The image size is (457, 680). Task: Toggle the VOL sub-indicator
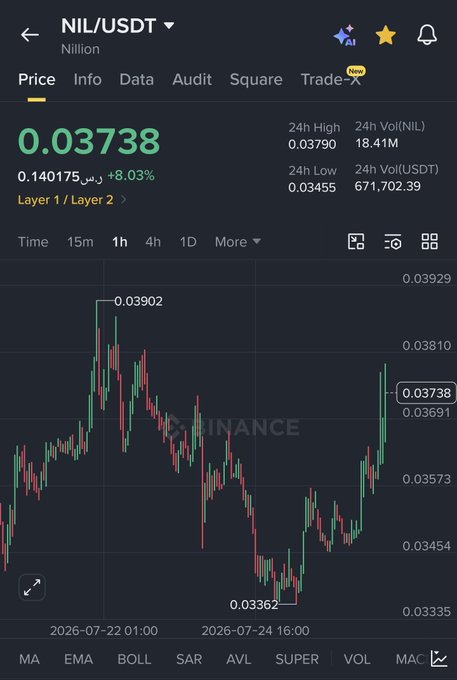357,659
